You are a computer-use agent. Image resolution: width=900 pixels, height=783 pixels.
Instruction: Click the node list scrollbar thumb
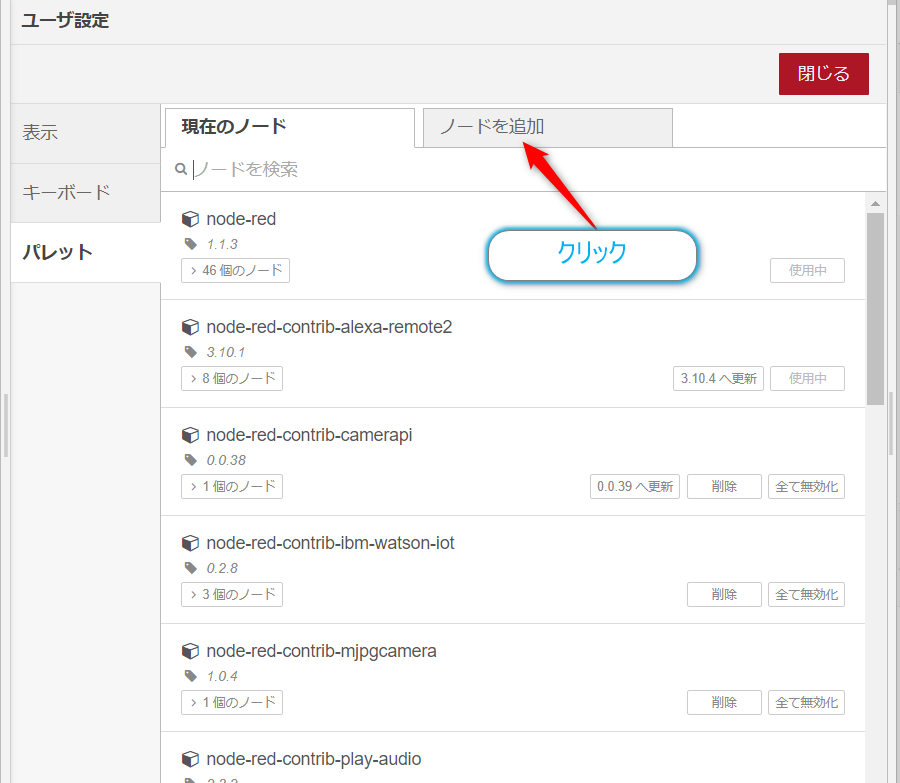(x=875, y=309)
